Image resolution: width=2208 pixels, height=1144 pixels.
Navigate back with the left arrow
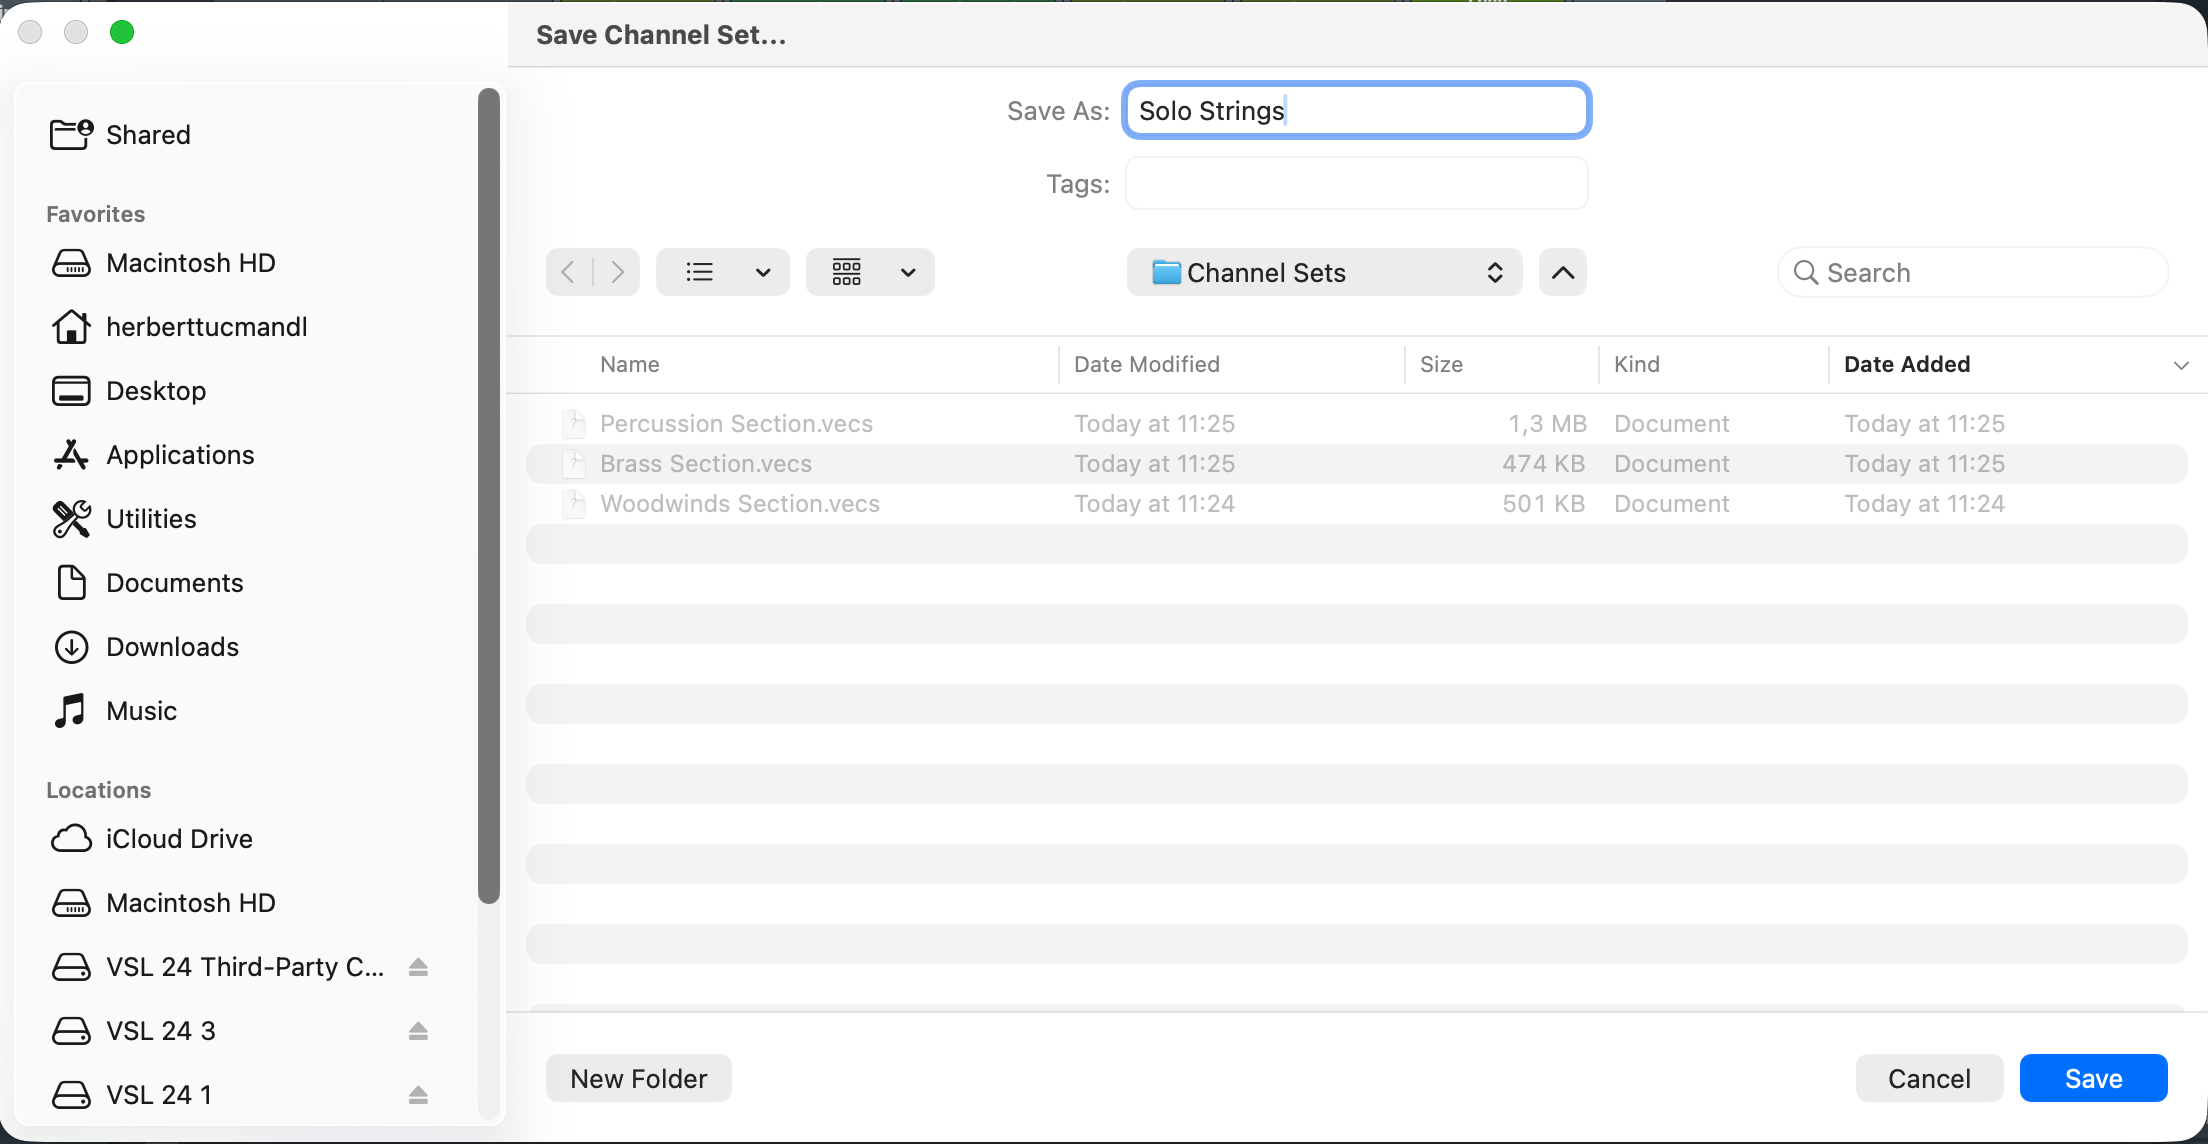pyautogui.click(x=568, y=272)
